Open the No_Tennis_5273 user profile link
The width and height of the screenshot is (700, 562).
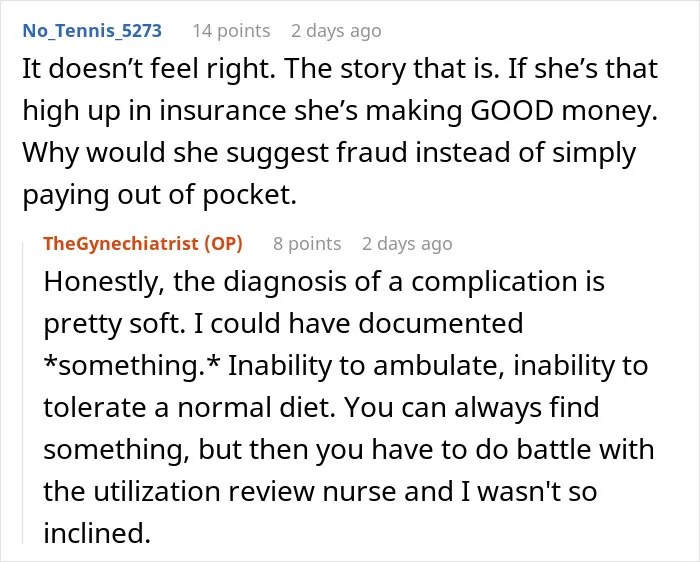click(92, 31)
